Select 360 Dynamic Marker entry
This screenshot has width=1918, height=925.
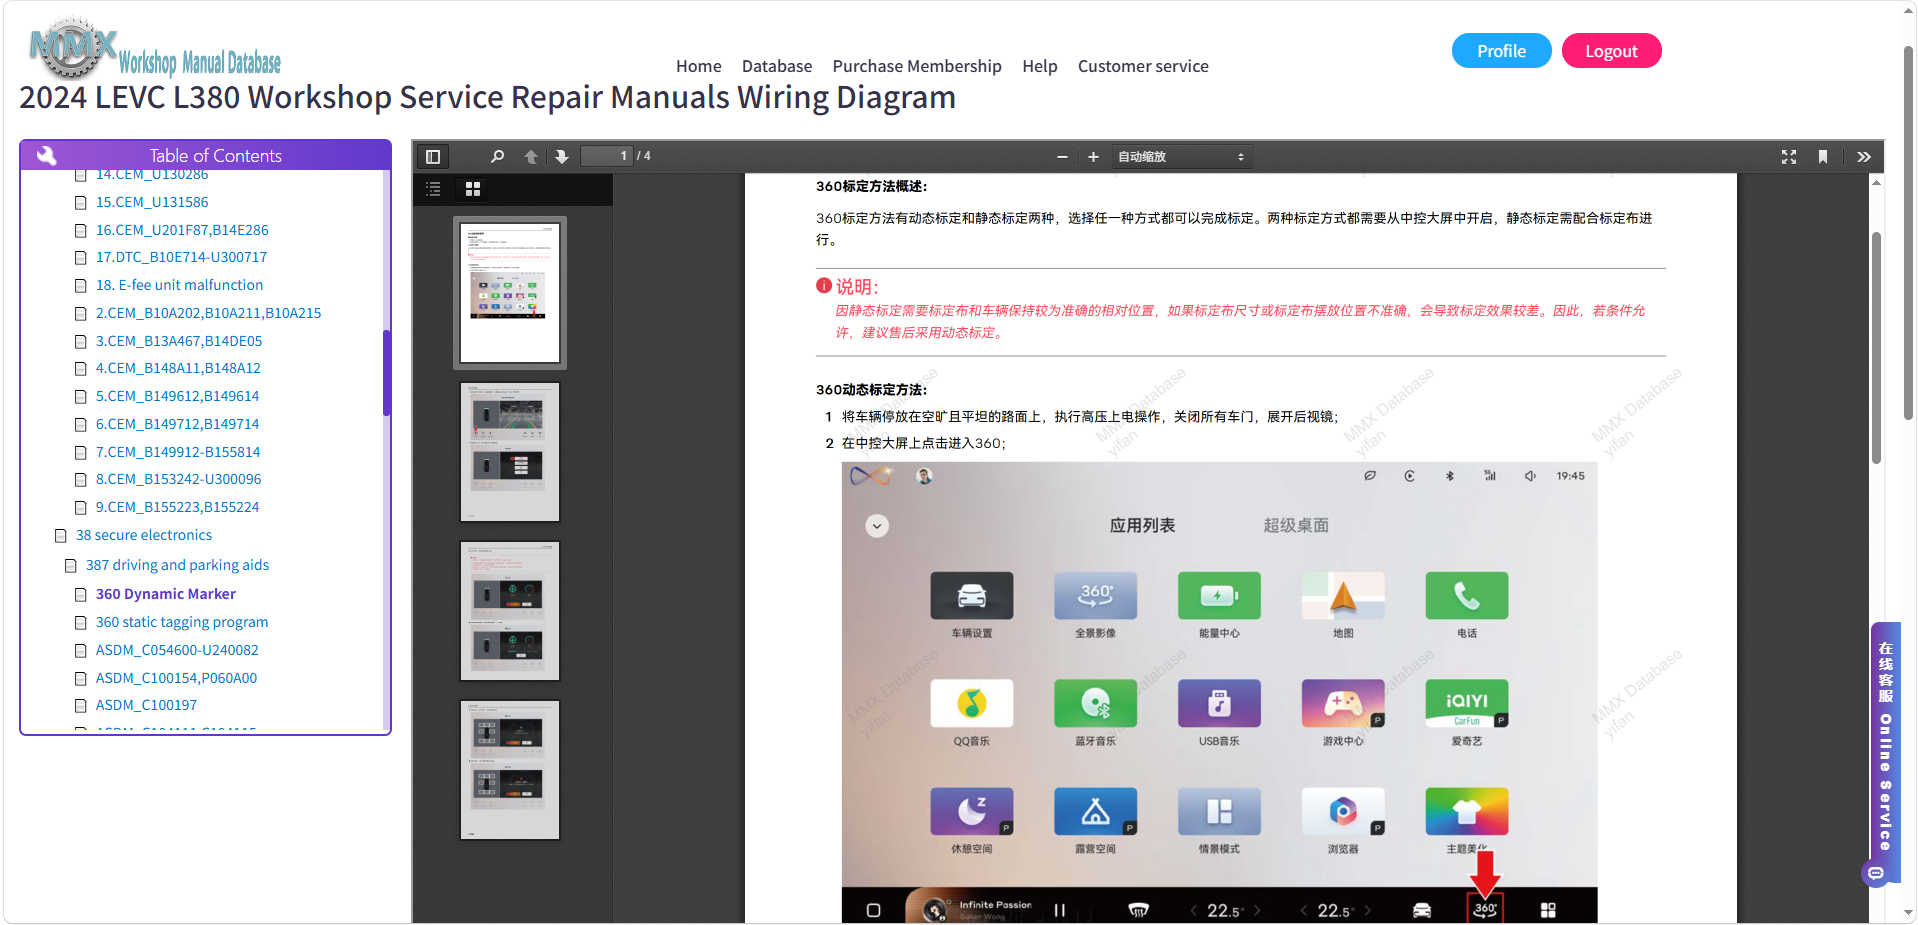point(166,594)
